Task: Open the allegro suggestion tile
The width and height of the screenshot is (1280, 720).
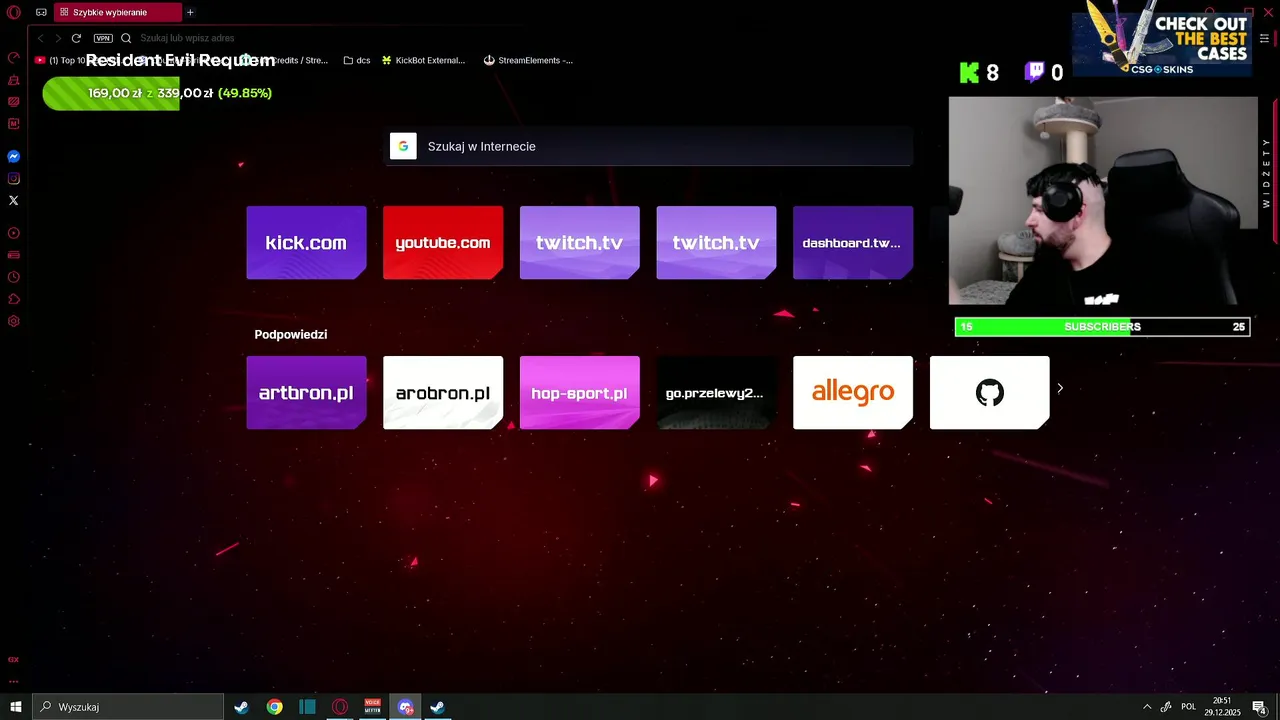Action: [853, 393]
